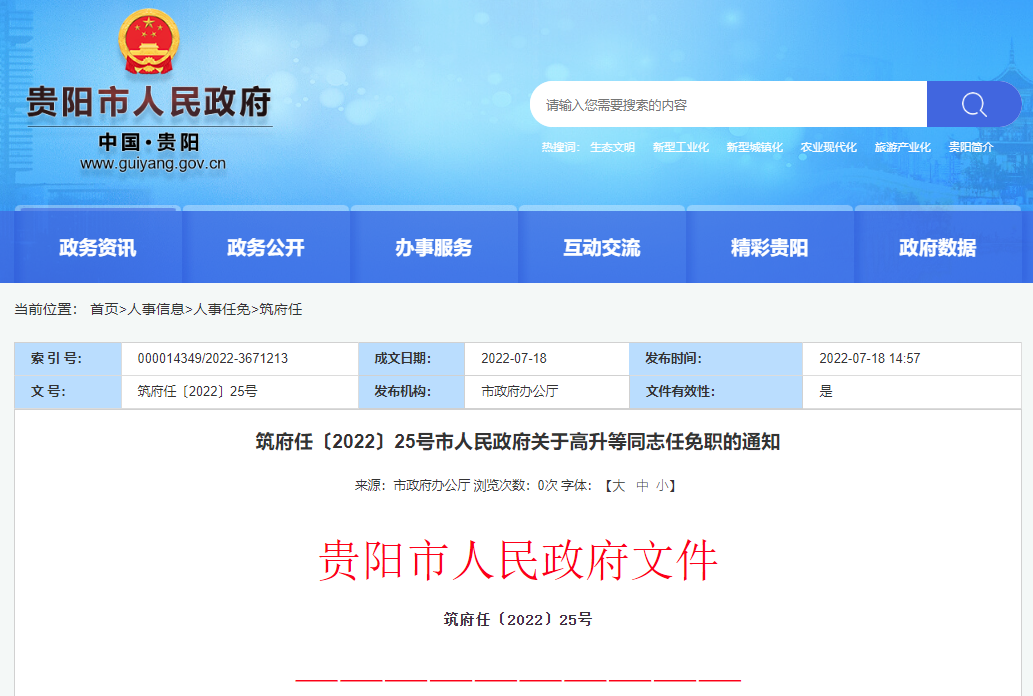The height and width of the screenshot is (696, 1033).
Task: Open the 政务公开 navigation tab
Action: pos(266,248)
